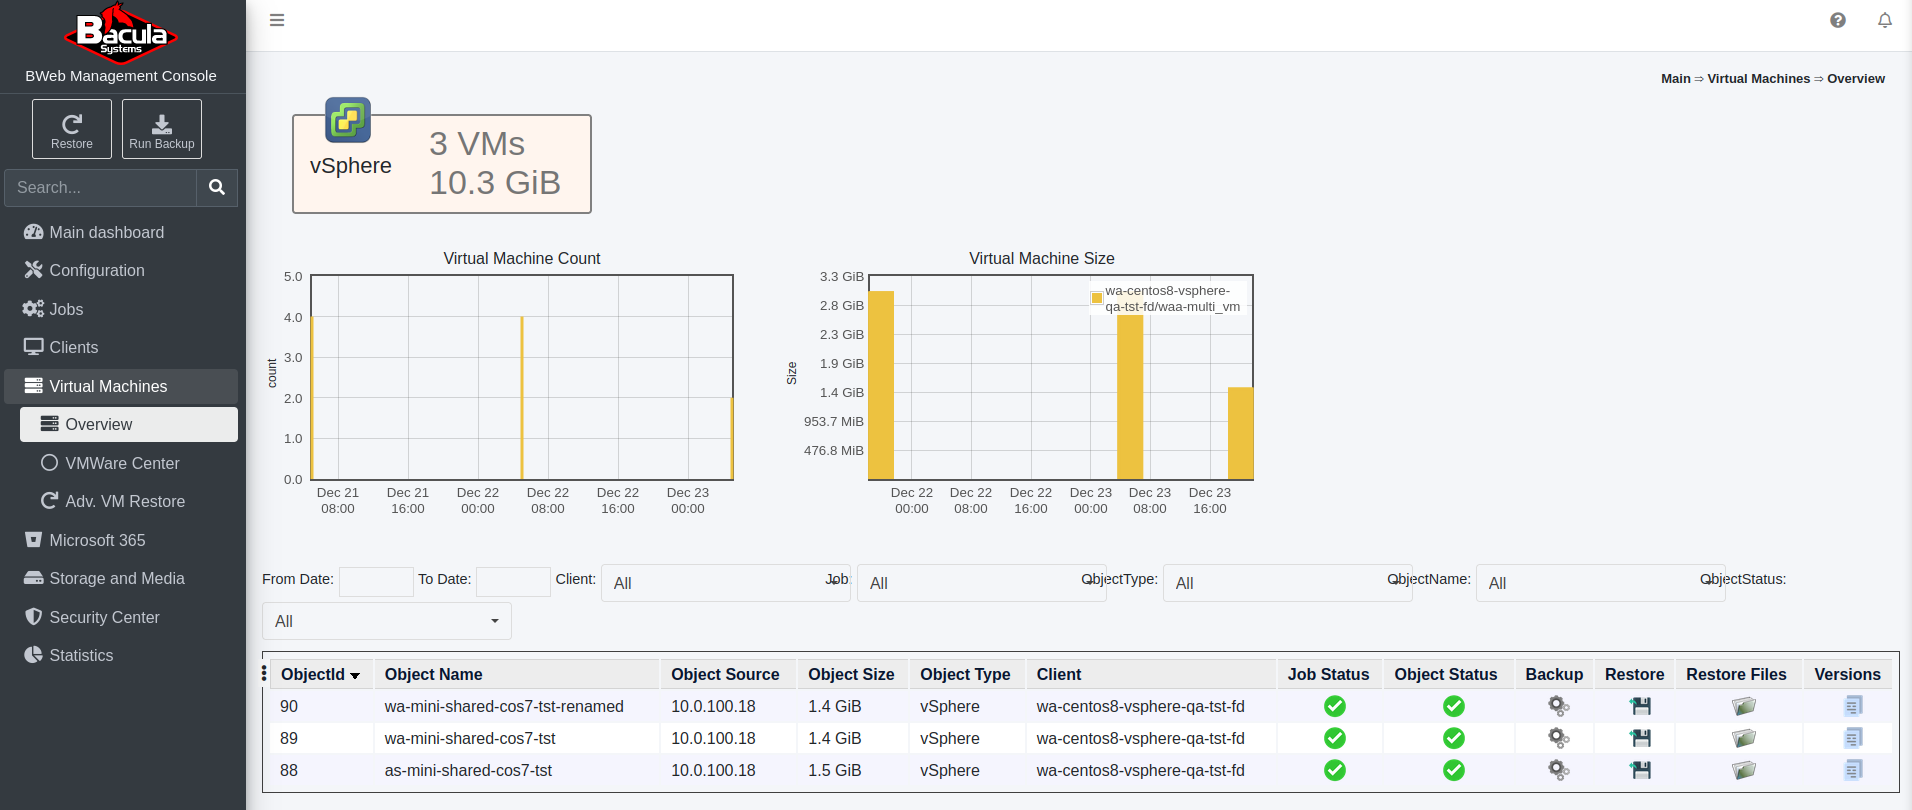Open the notifications bell icon
Viewport: 1912px width, 810px height.
pyautogui.click(x=1885, y=20)
